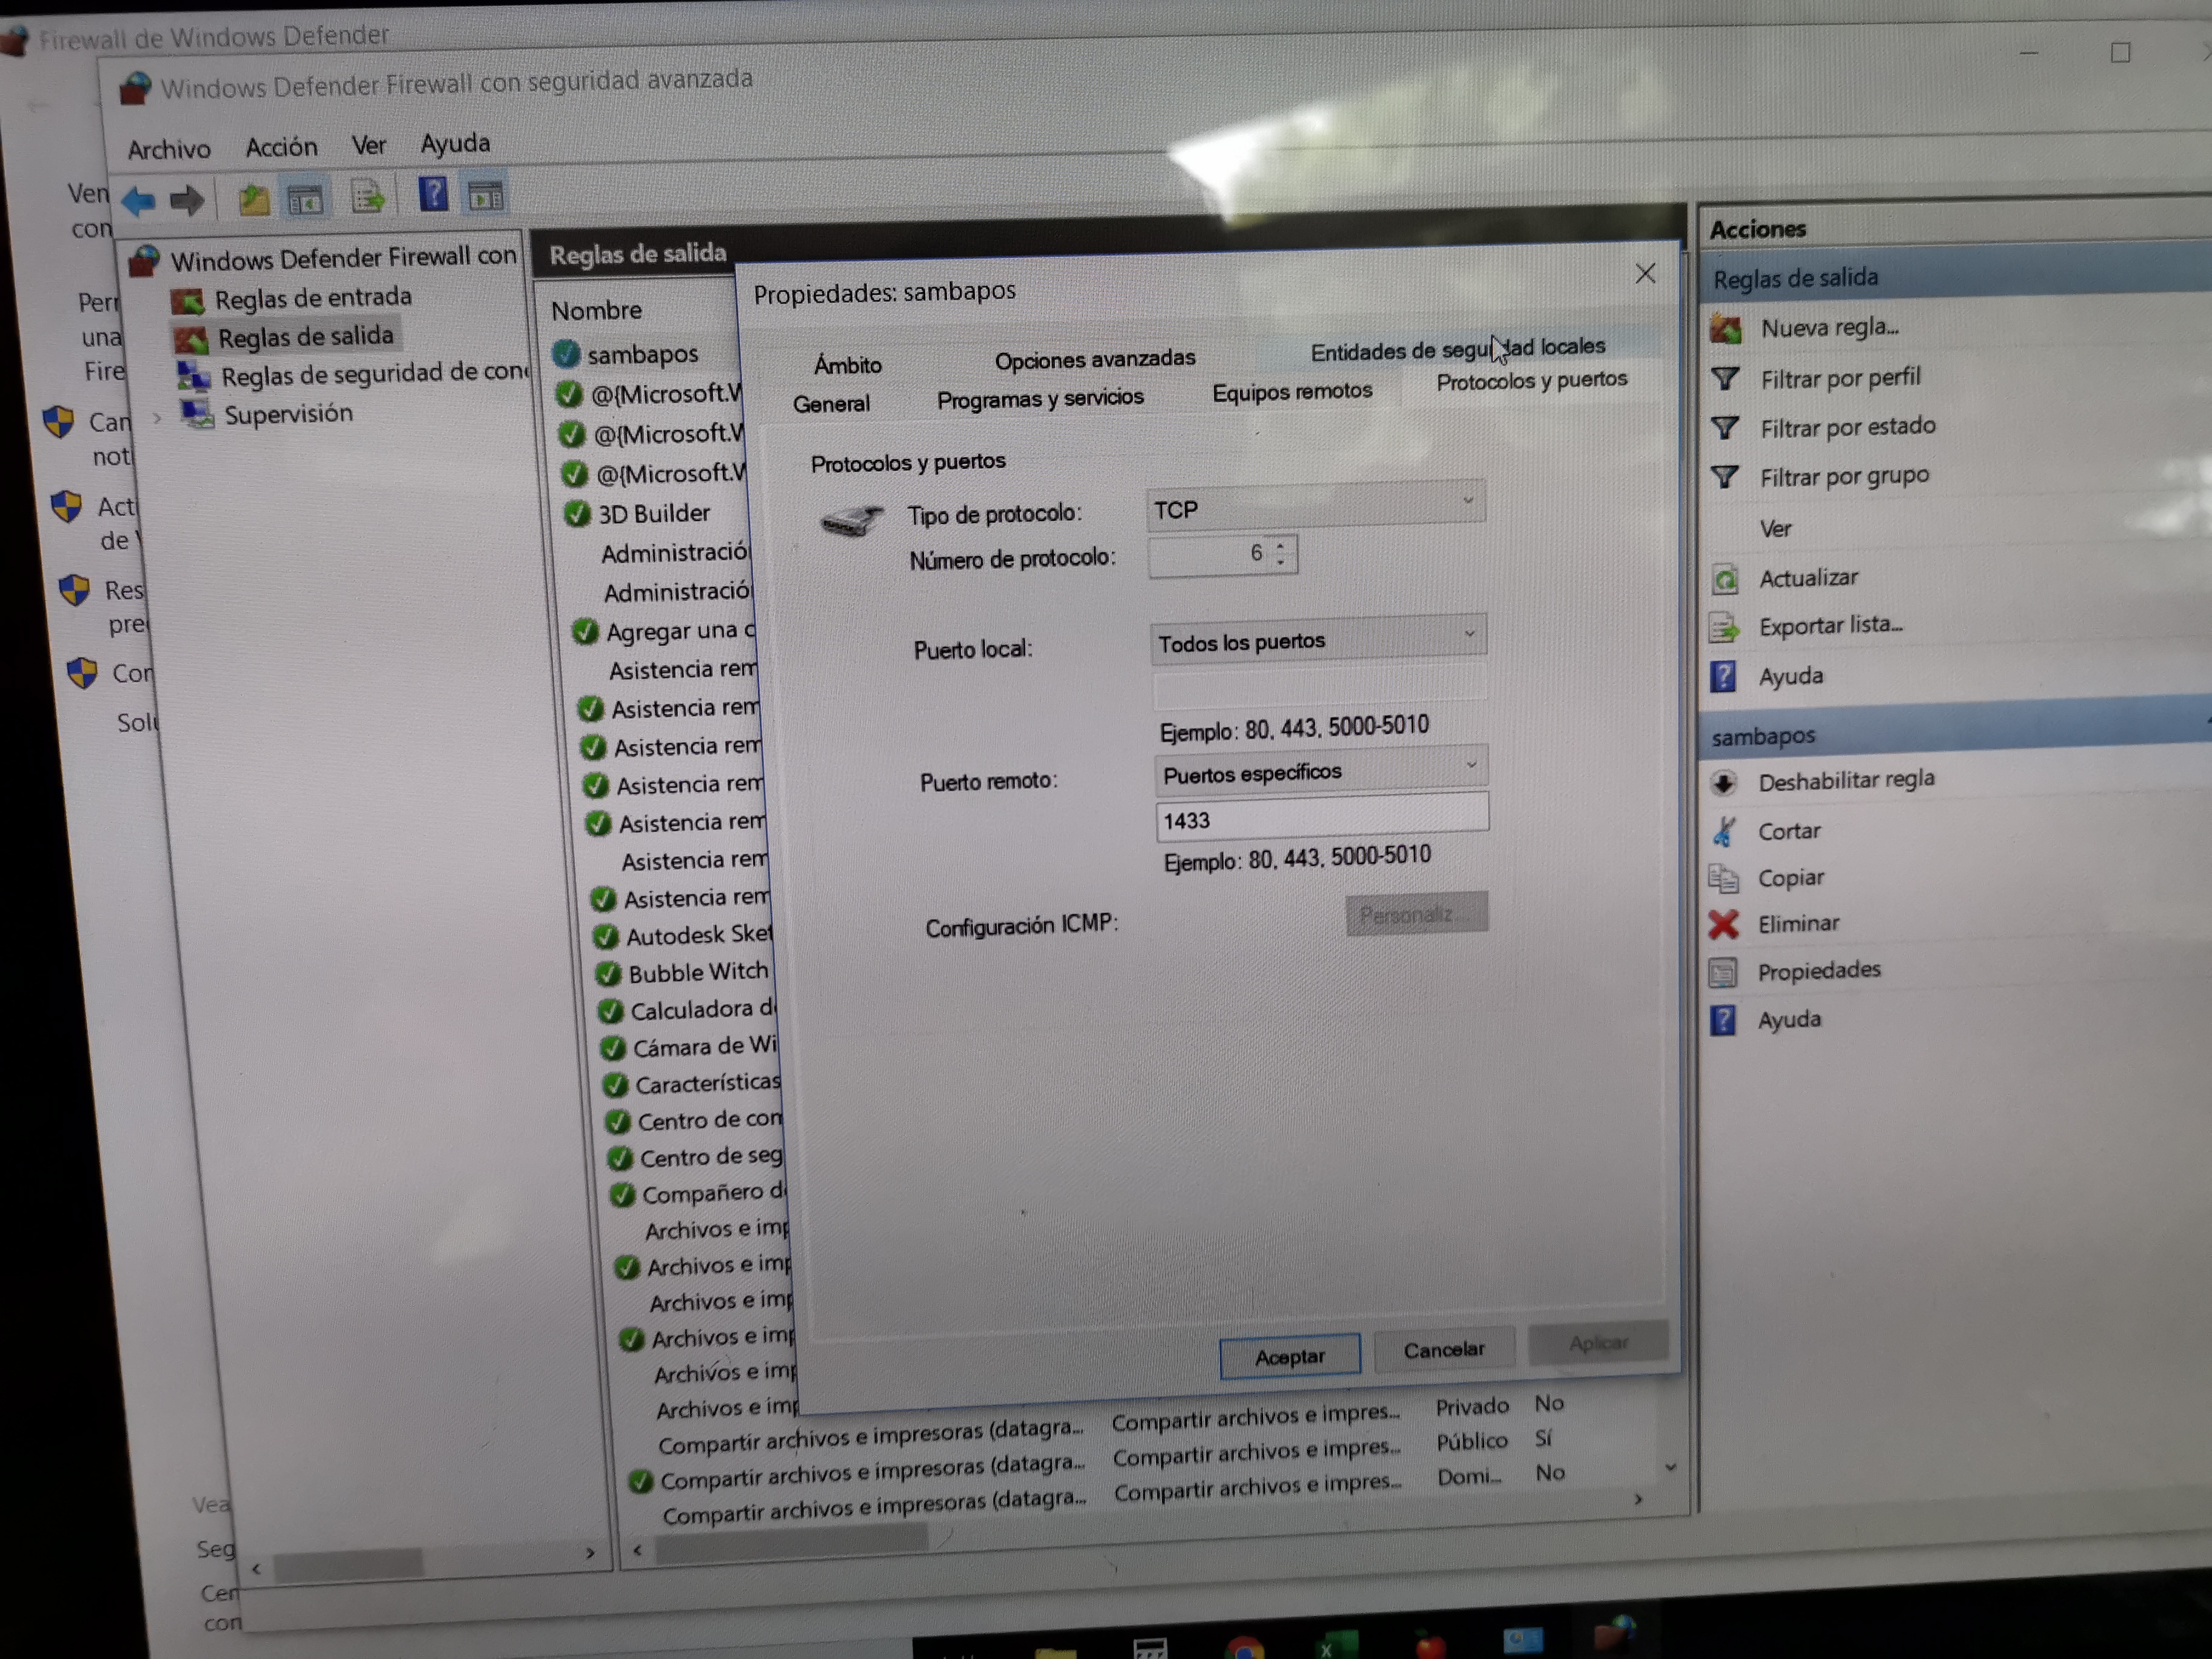
Task: Select the Cámara de Windows rule row
Action: pyautogui.click(x=704, y=1047)
